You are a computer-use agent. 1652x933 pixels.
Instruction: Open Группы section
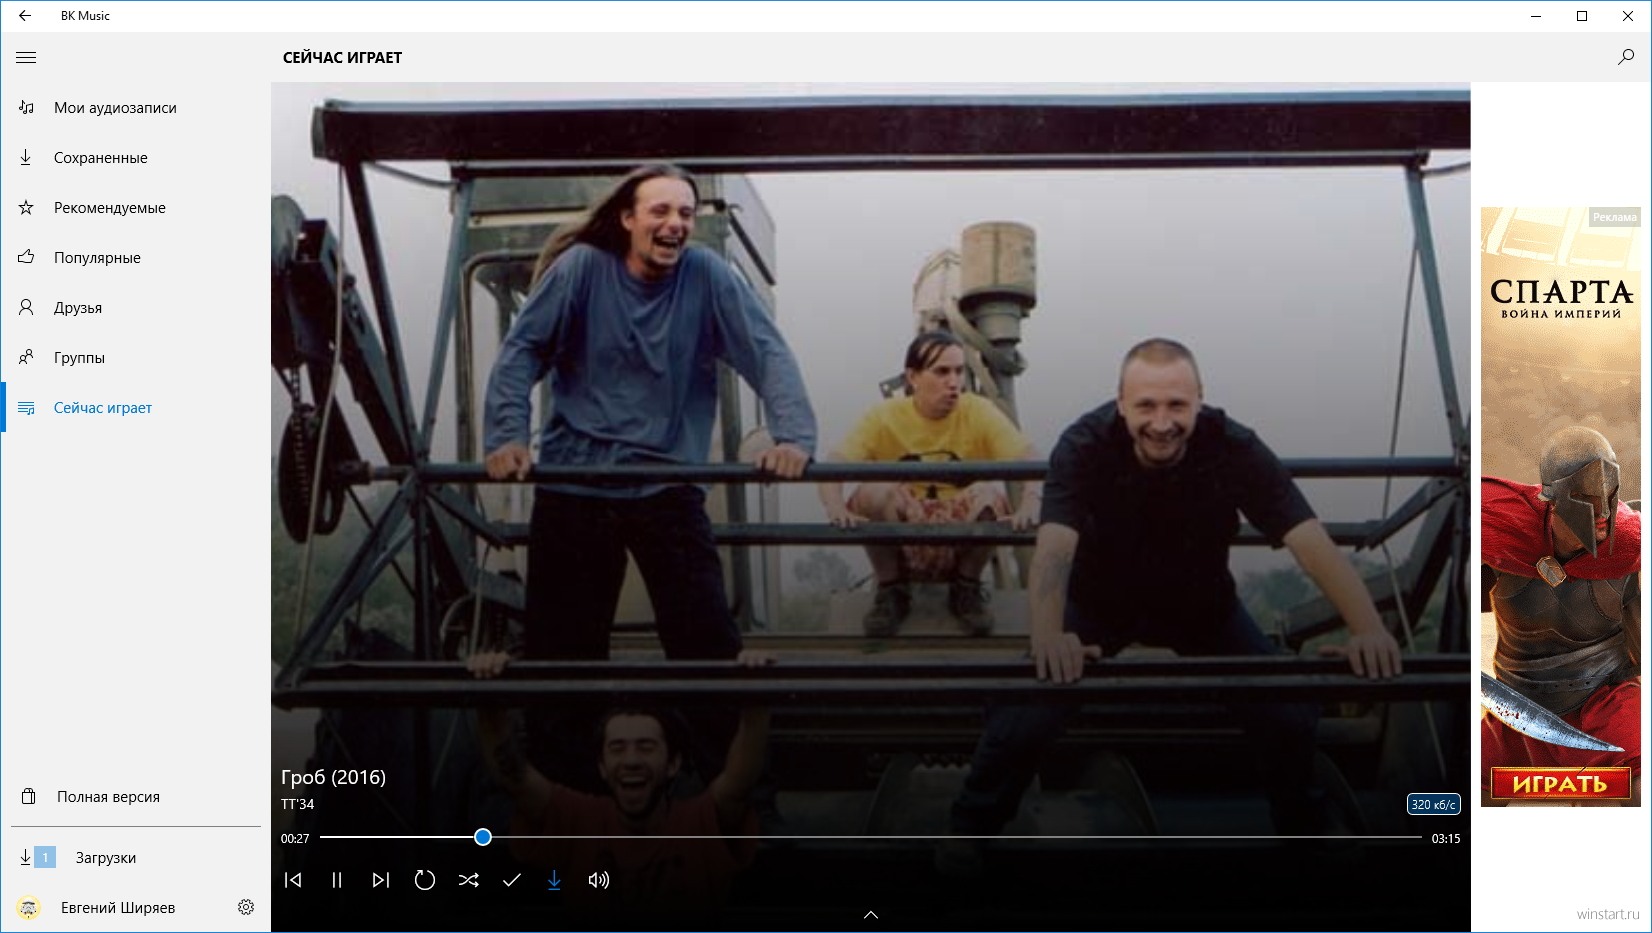click(x=136, y=358)
